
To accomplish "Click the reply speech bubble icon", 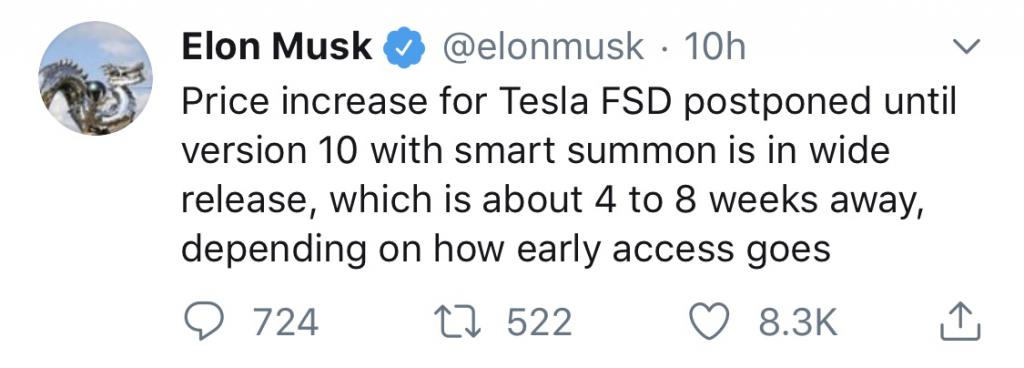I will point(202,322).
